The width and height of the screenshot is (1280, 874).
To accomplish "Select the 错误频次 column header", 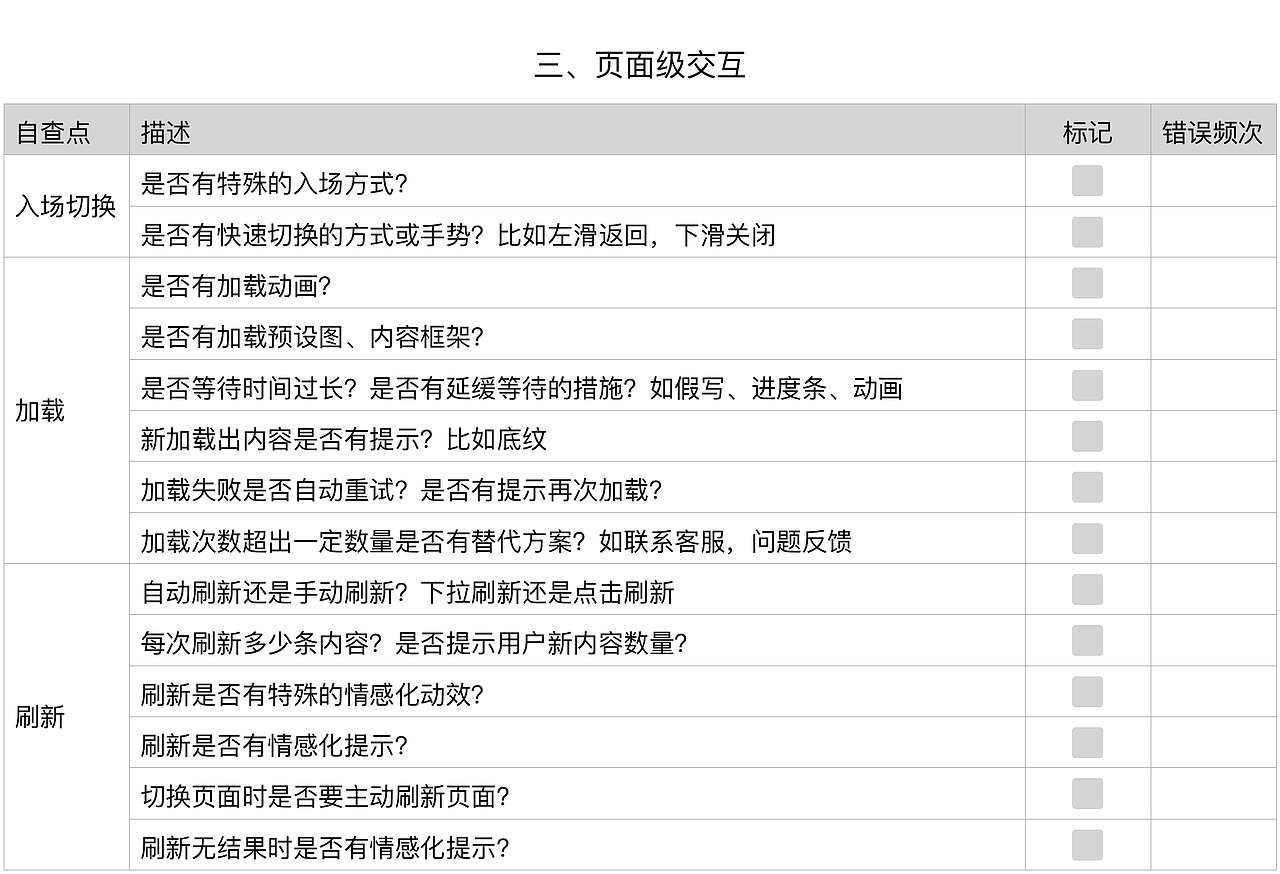I will [x=1212, y=131].
